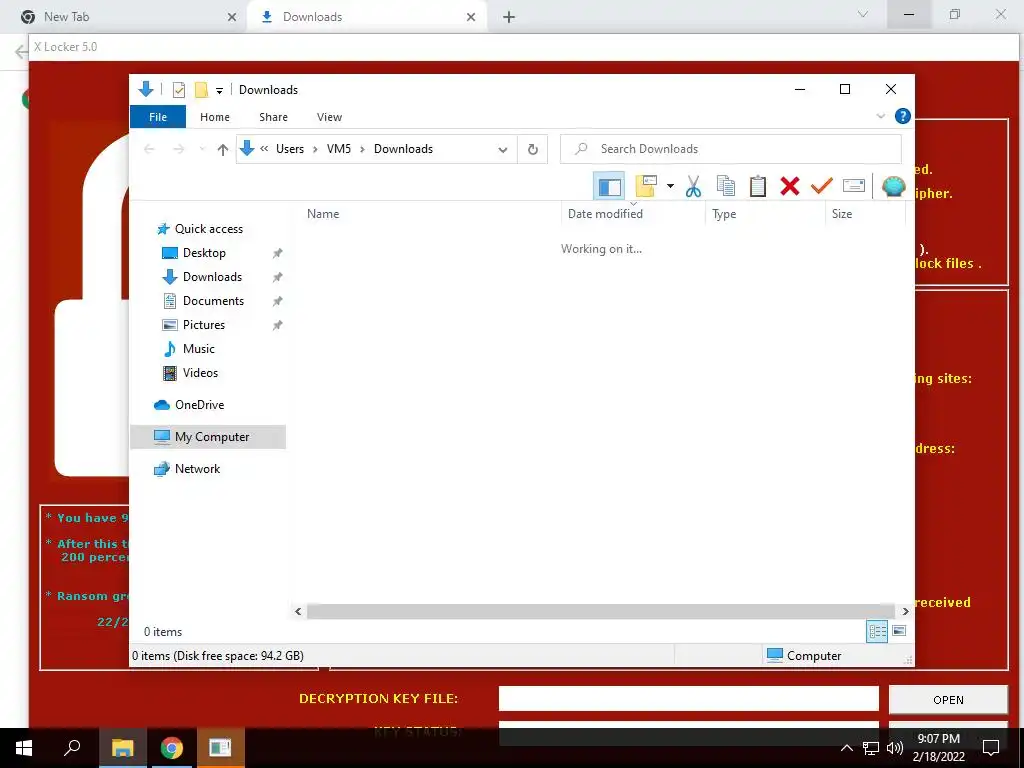
Task: Expand the ribbon with chevron near help
Action: (880, 116)
